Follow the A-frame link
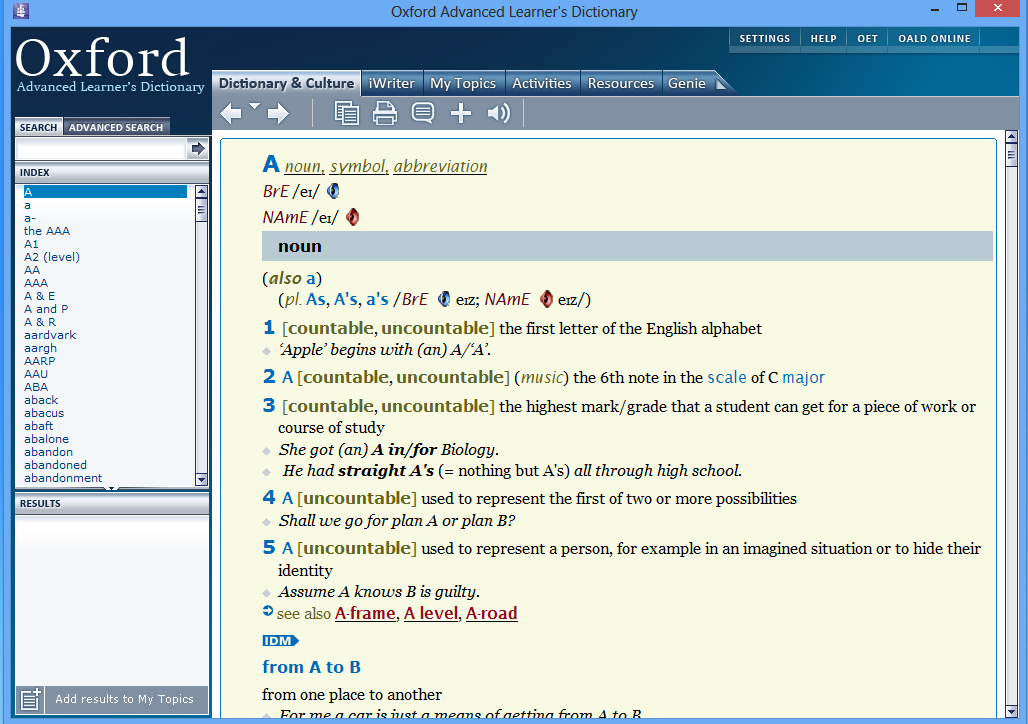This screenshot has height=724, width=1028. pyautogui.click(x=365, y=613)
